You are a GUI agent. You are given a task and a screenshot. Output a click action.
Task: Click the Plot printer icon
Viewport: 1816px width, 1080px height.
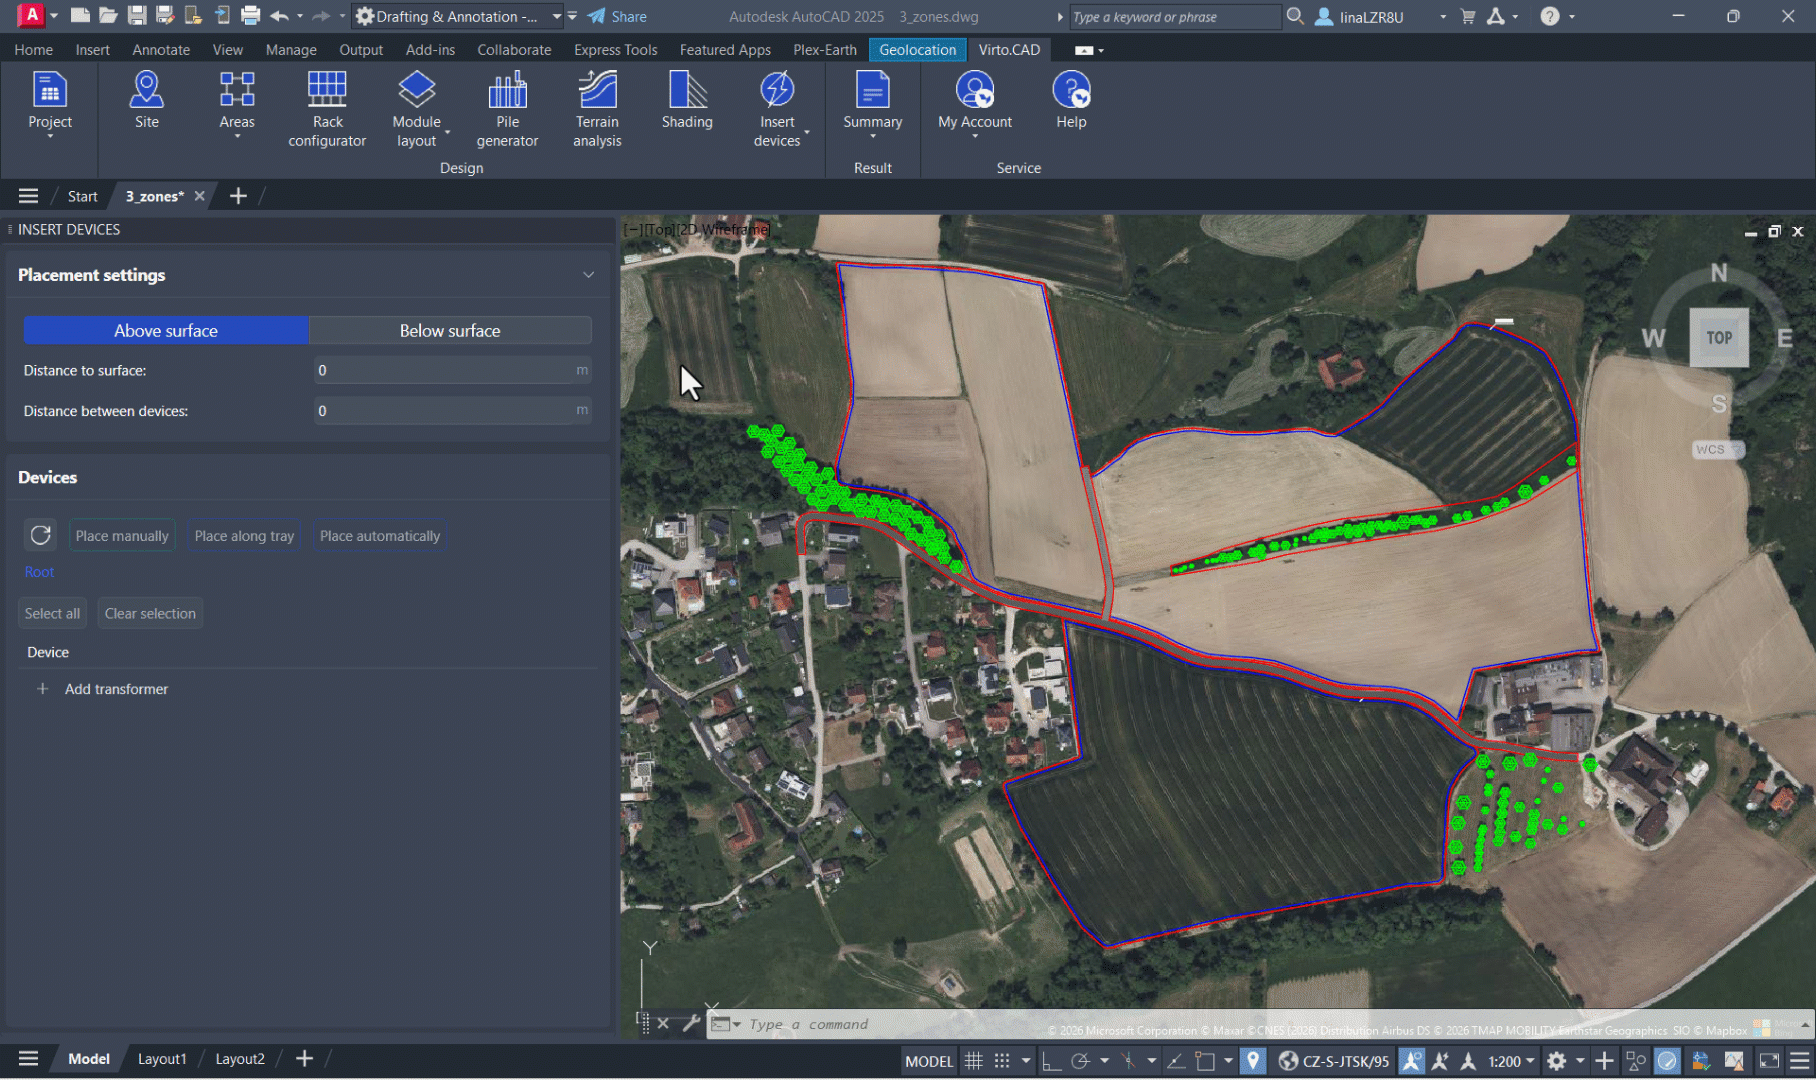250,16
